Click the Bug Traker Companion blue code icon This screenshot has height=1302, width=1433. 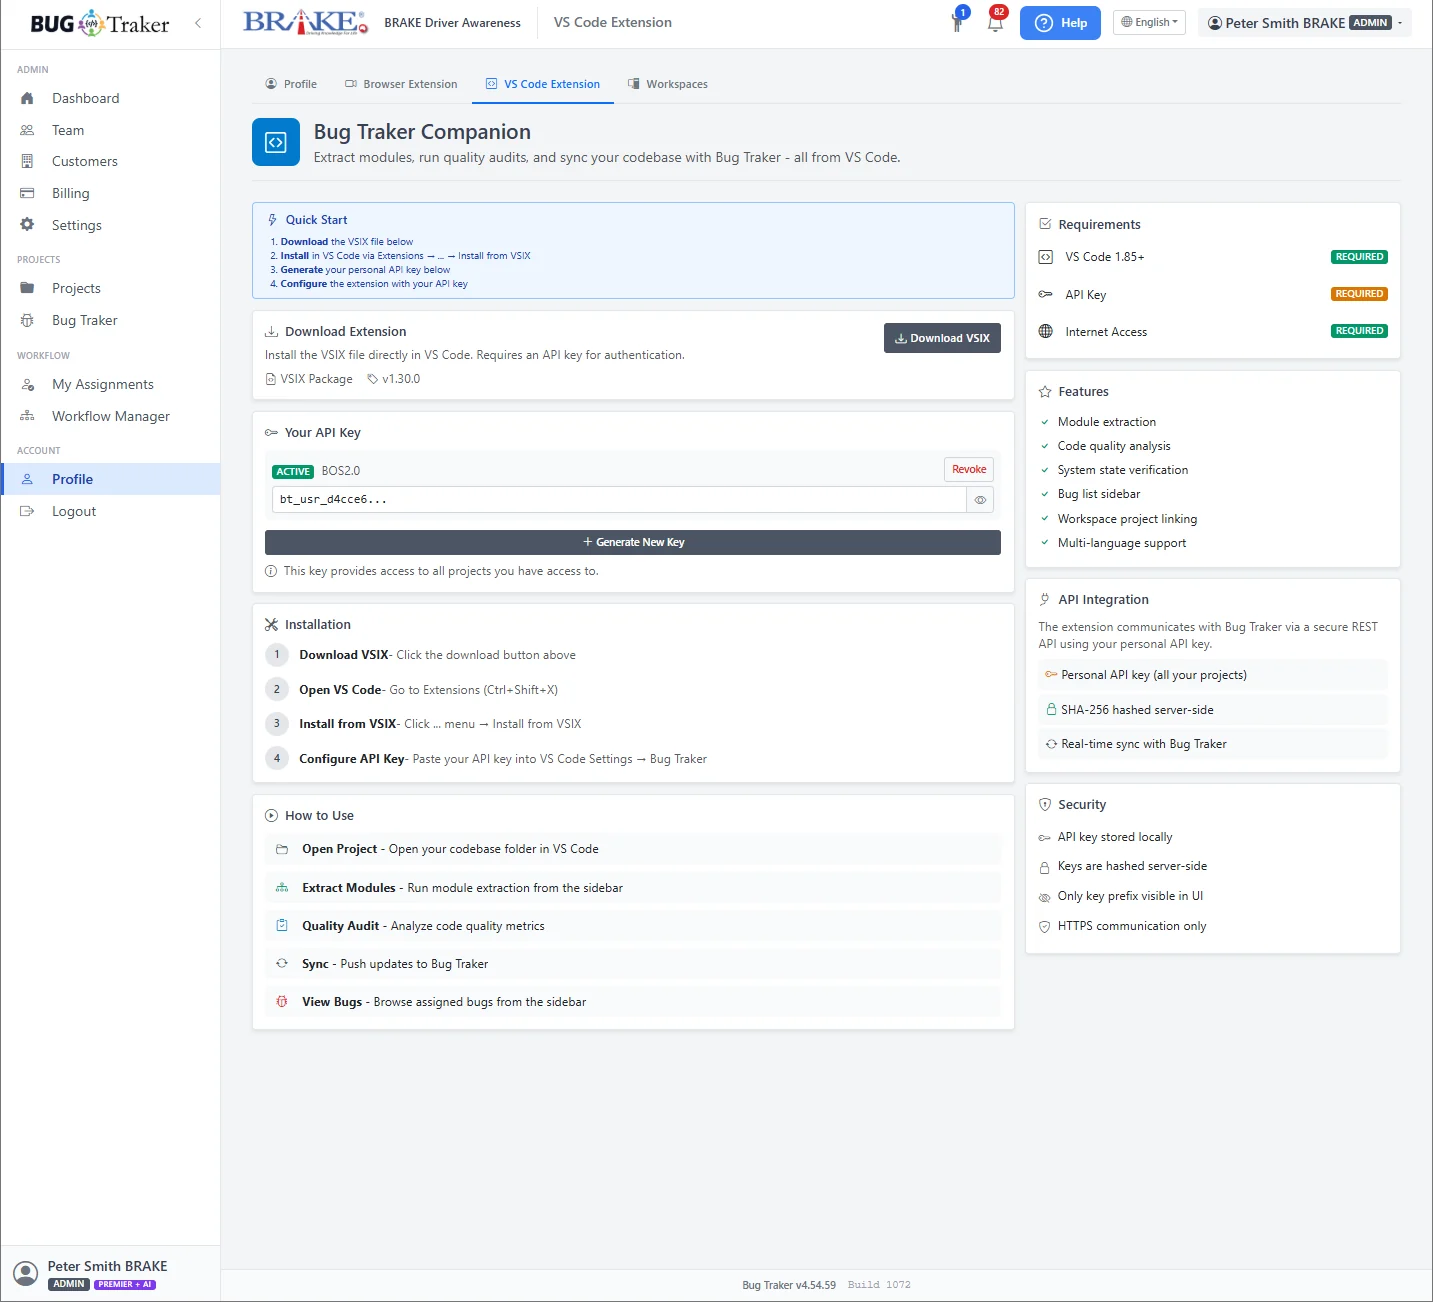click(x=276, y=143)
